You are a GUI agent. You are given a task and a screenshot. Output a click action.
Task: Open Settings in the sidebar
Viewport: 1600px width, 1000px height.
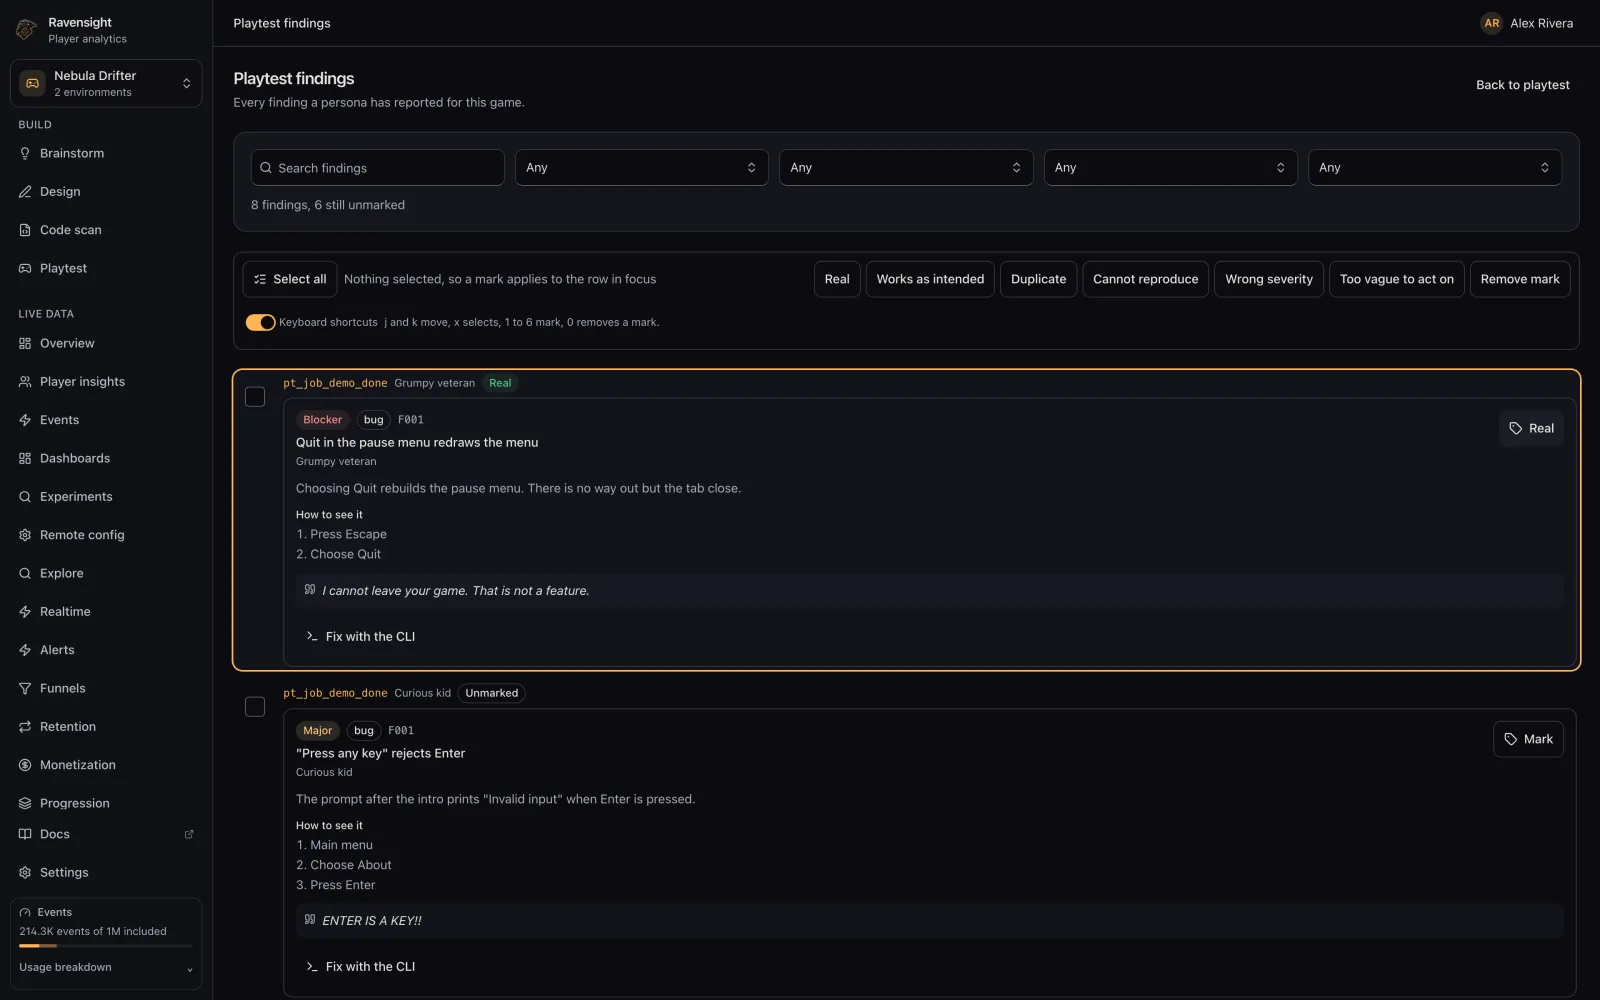[x=64, y=872]
